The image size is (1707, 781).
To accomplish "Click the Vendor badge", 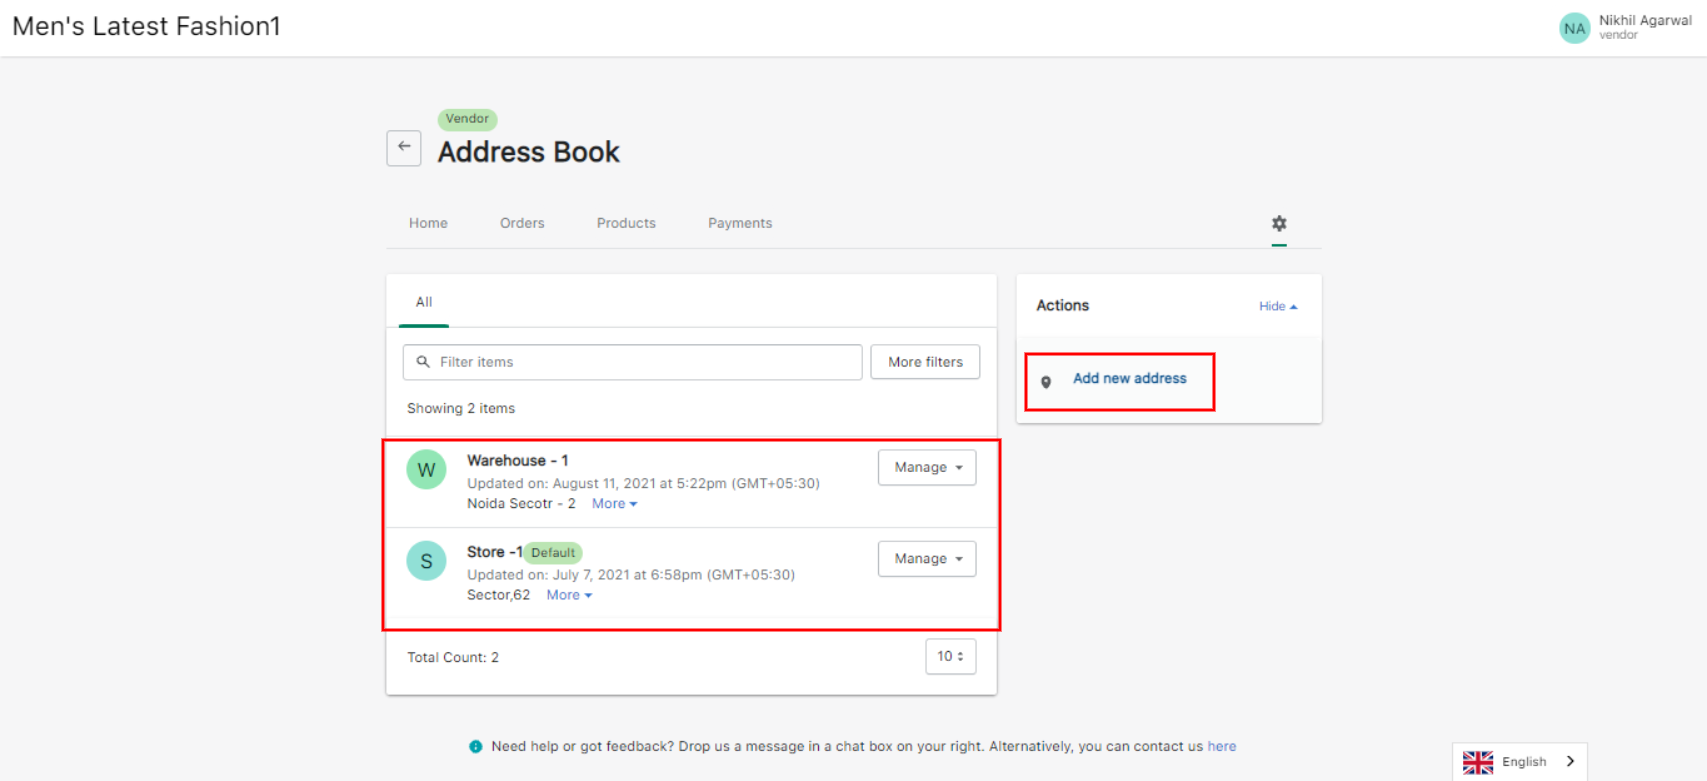I will (467, 119).
